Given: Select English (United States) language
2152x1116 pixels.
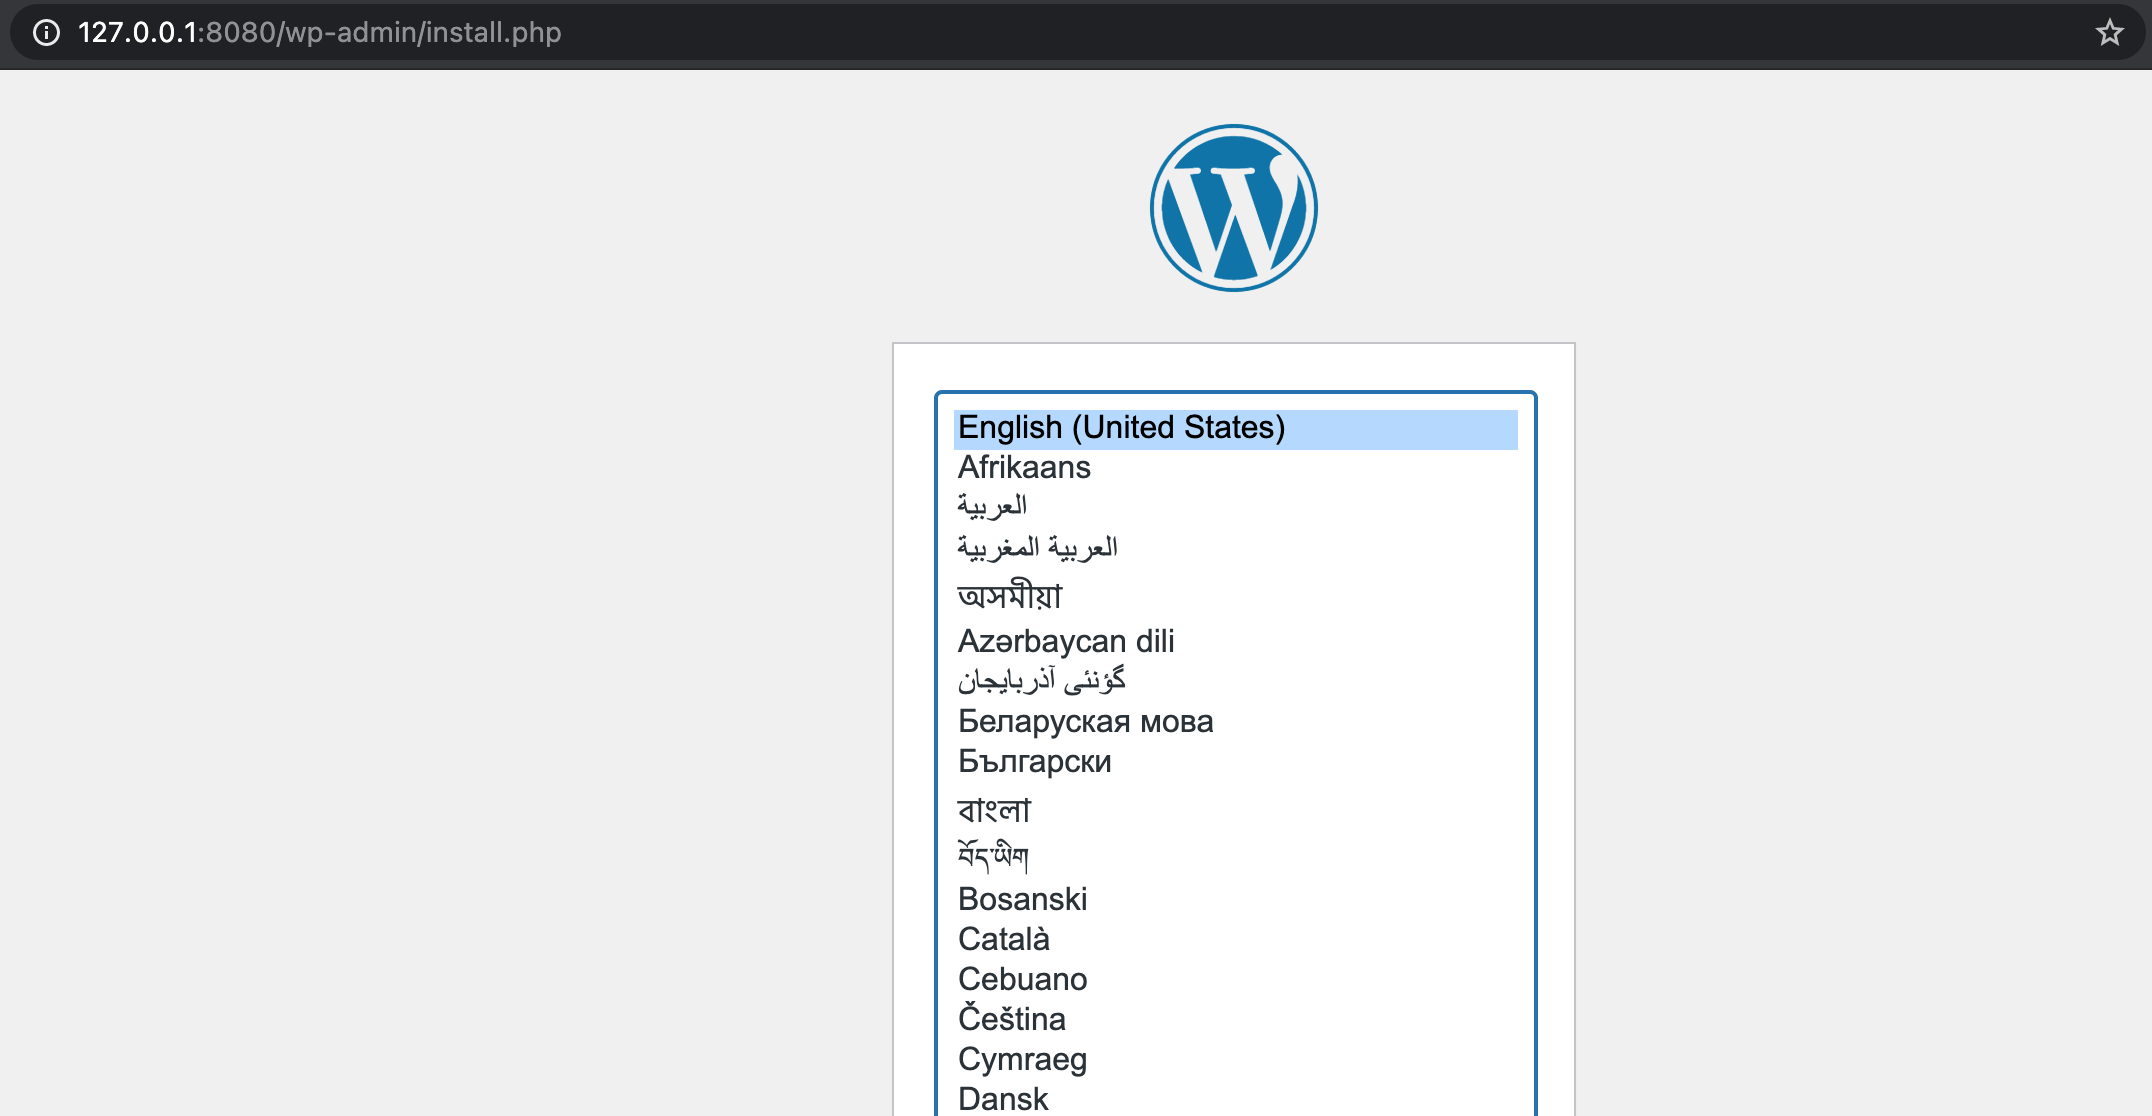Looking at the screenshot, I should coord(1121,428).
